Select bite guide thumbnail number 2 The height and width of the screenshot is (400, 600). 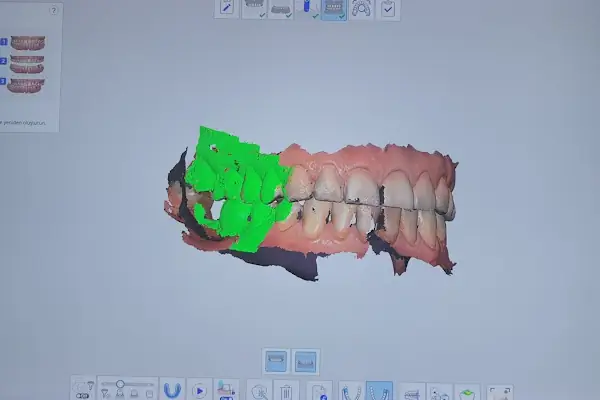(27, 64)
